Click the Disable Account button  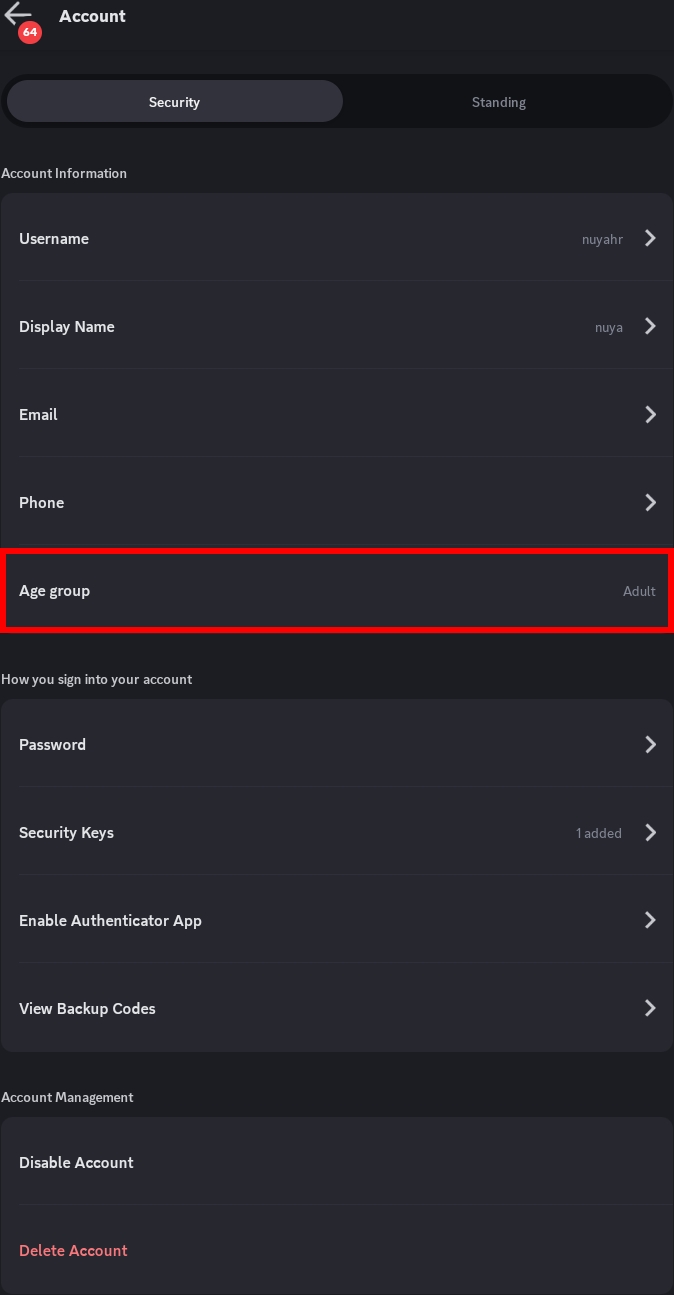click(x=76, y=1162)
